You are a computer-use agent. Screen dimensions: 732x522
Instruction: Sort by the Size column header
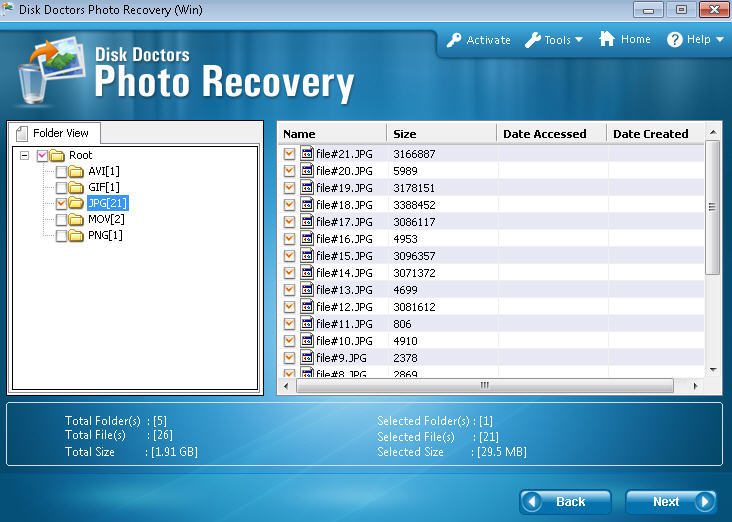(x=442, y=134)
